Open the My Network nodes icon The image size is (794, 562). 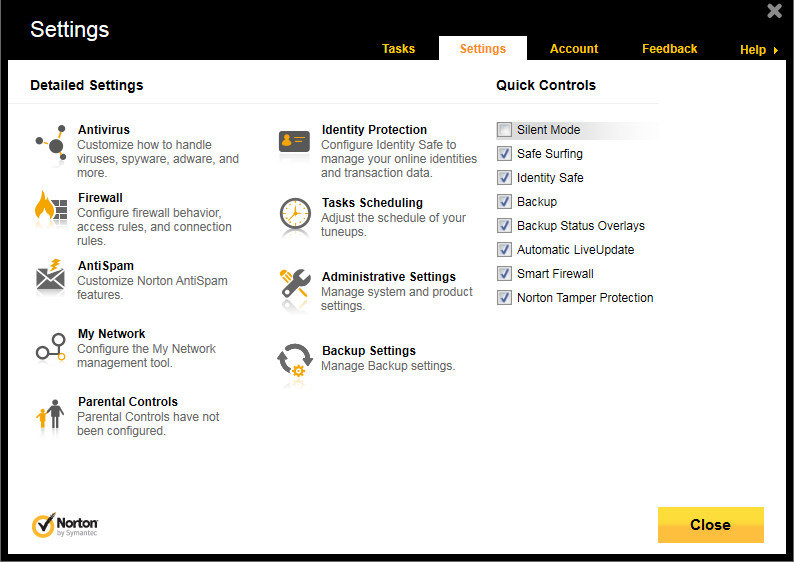51,346
